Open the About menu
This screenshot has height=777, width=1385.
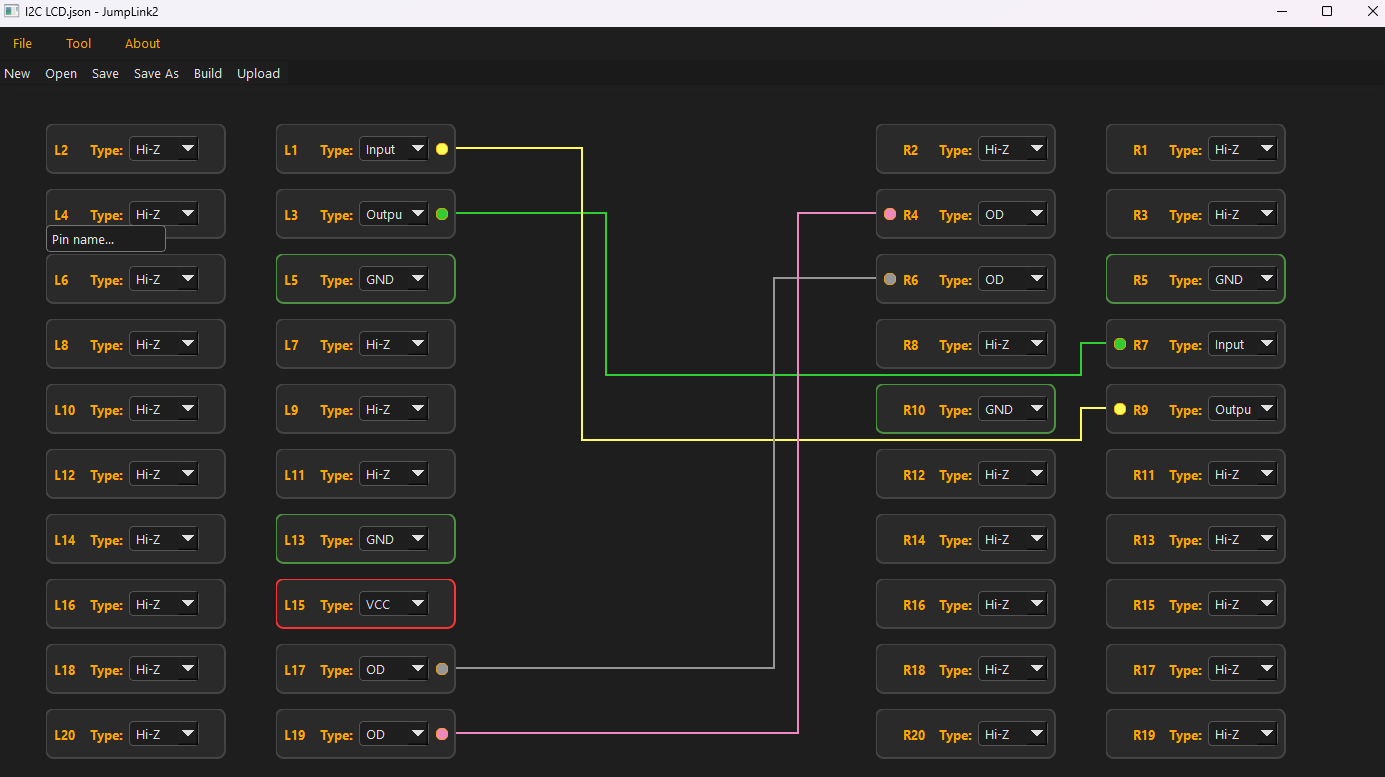coord(142,43)
